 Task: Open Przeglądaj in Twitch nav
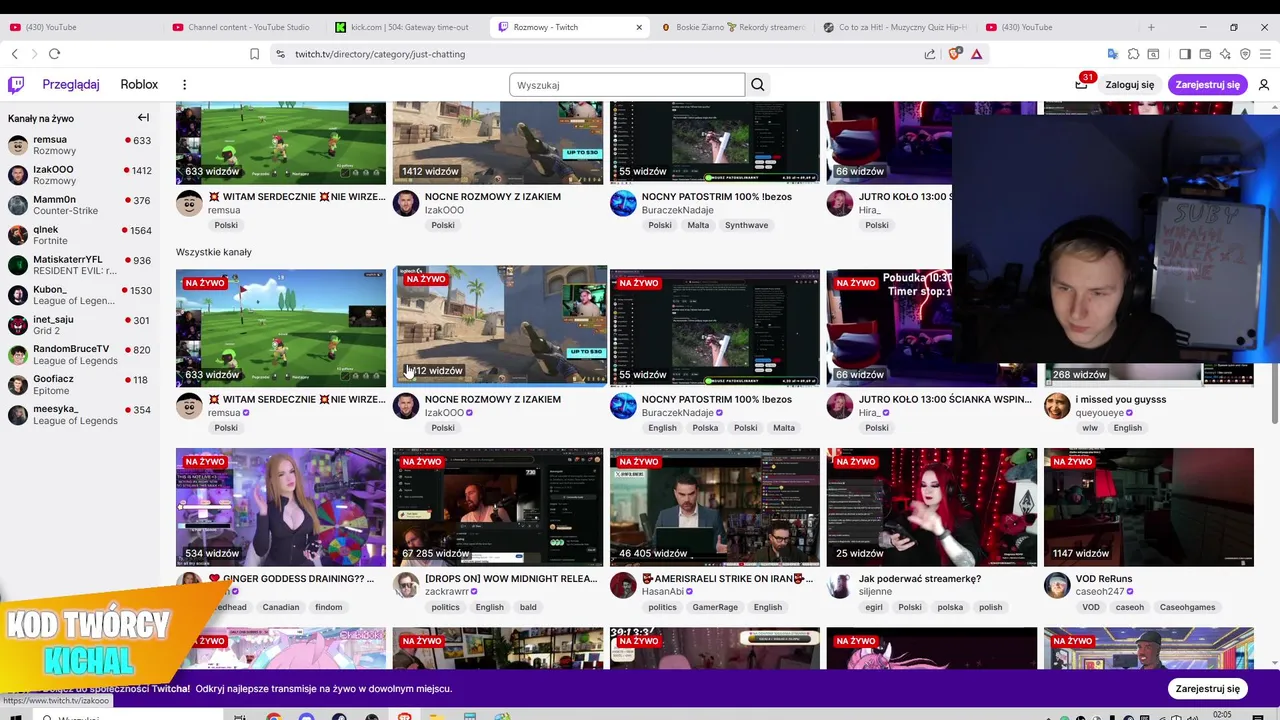point(71,85)
